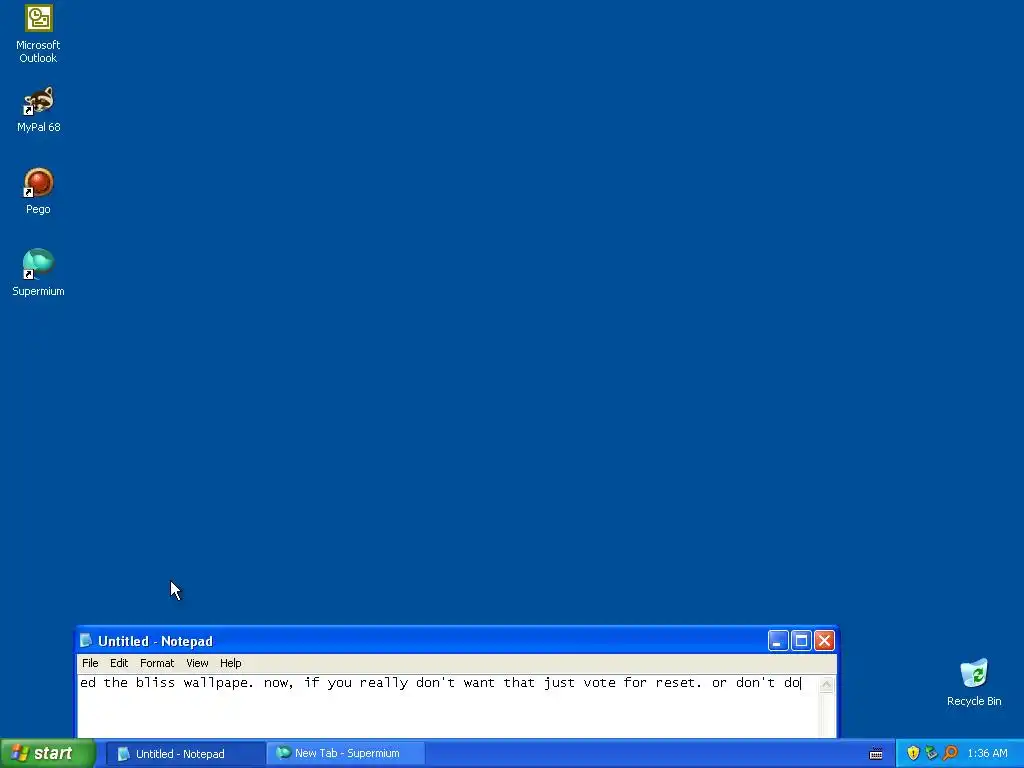Click inside the Notepad text area
Viewport: 1024px width, 768px height.
click(448, 707)
